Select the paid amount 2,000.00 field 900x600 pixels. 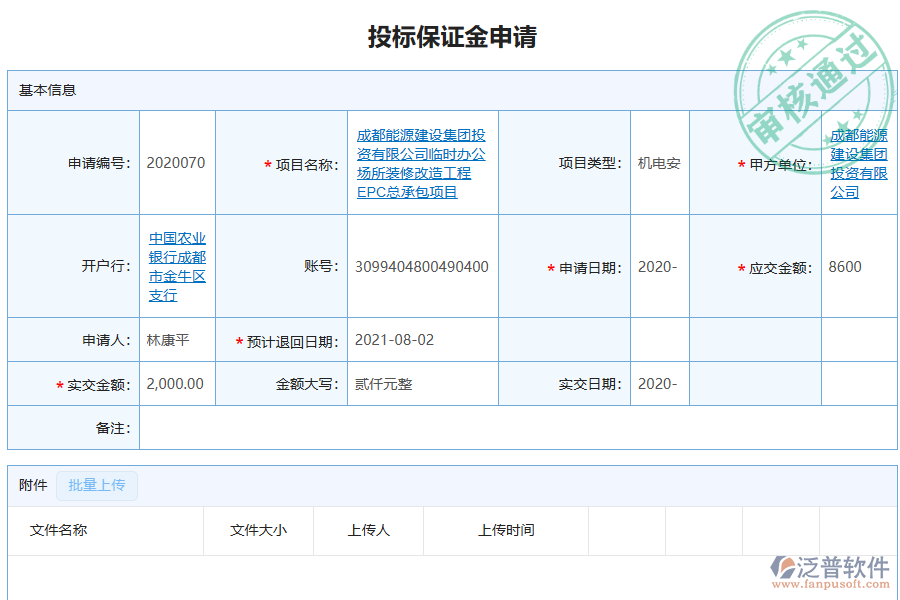pos(175,383)
